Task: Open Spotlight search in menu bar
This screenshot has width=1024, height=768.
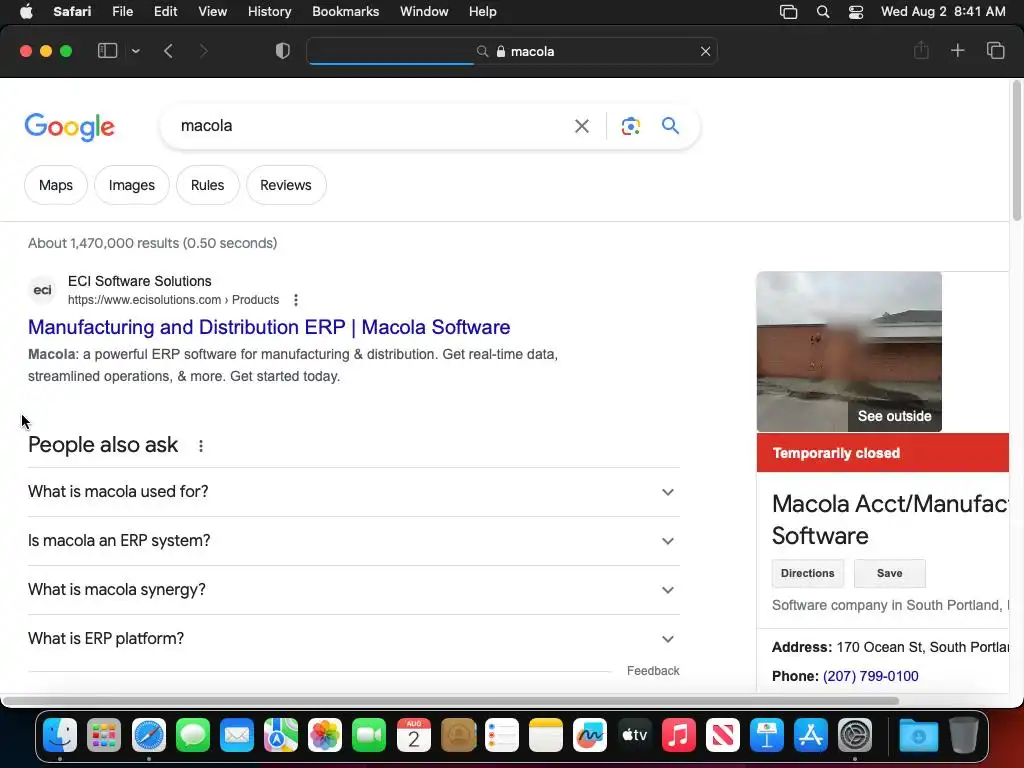Action: (x=823, y=12)
